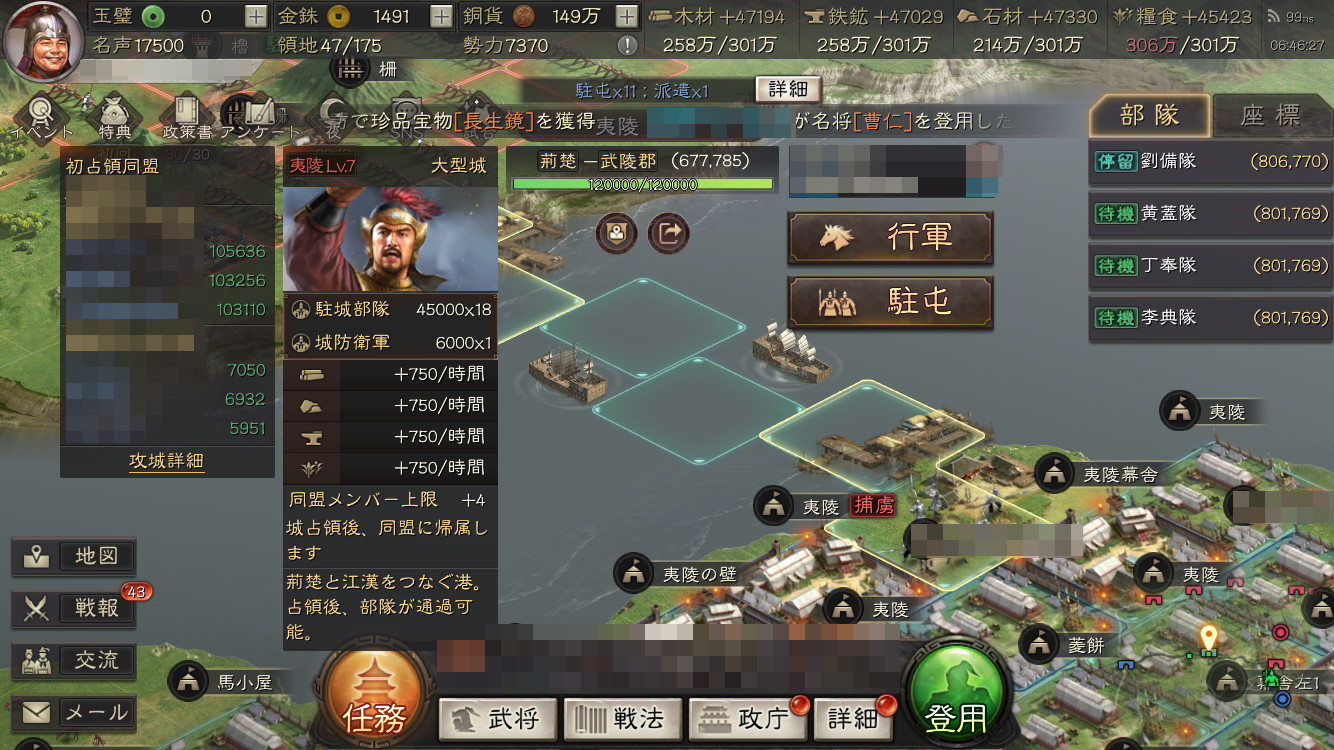Open 詳細 beside 駐屯x11 派遣x1
Image resolution: width=1334 pixels, height=750 pixels.
coord(788,89)
